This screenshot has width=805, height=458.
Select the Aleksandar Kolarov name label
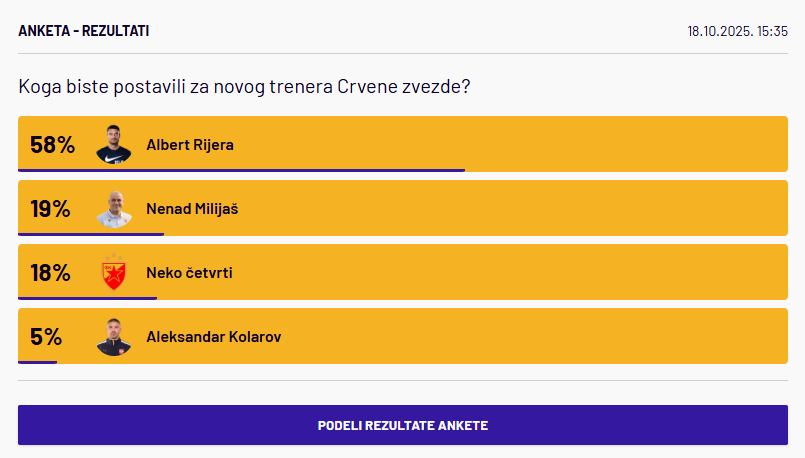213,337
